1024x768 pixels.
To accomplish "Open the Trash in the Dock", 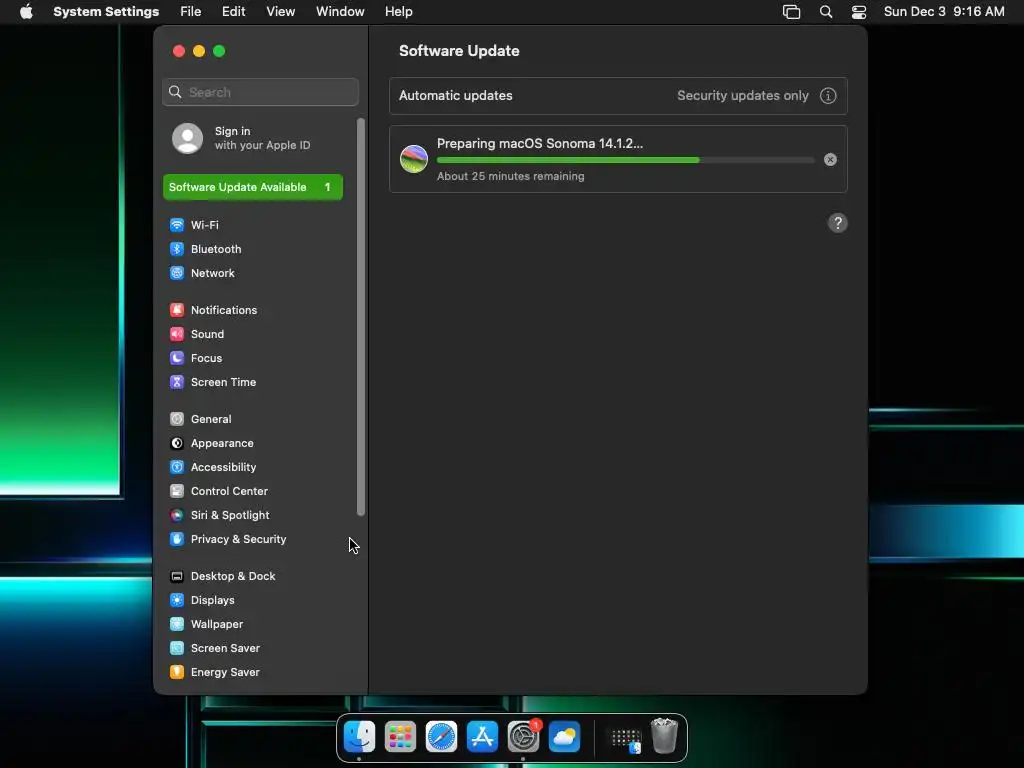I will pos(664,737).
